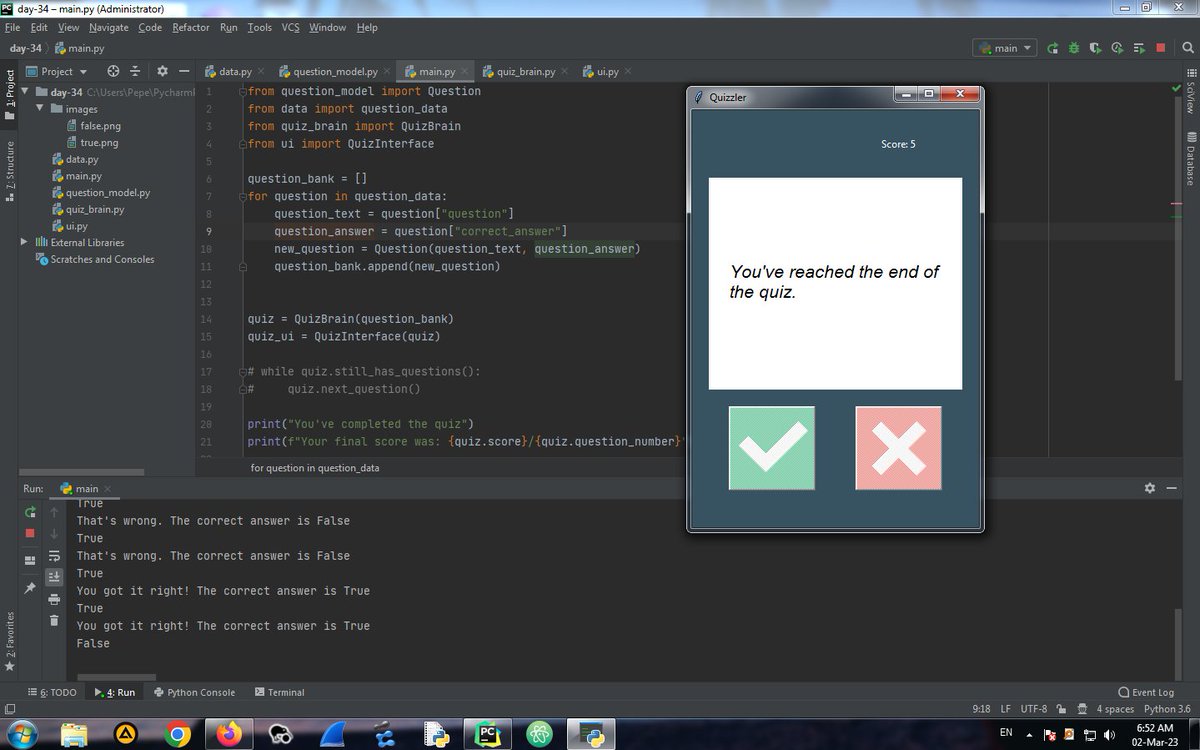Open the Refactor menu
The image size is (1200, 750).
coord(191,27)
